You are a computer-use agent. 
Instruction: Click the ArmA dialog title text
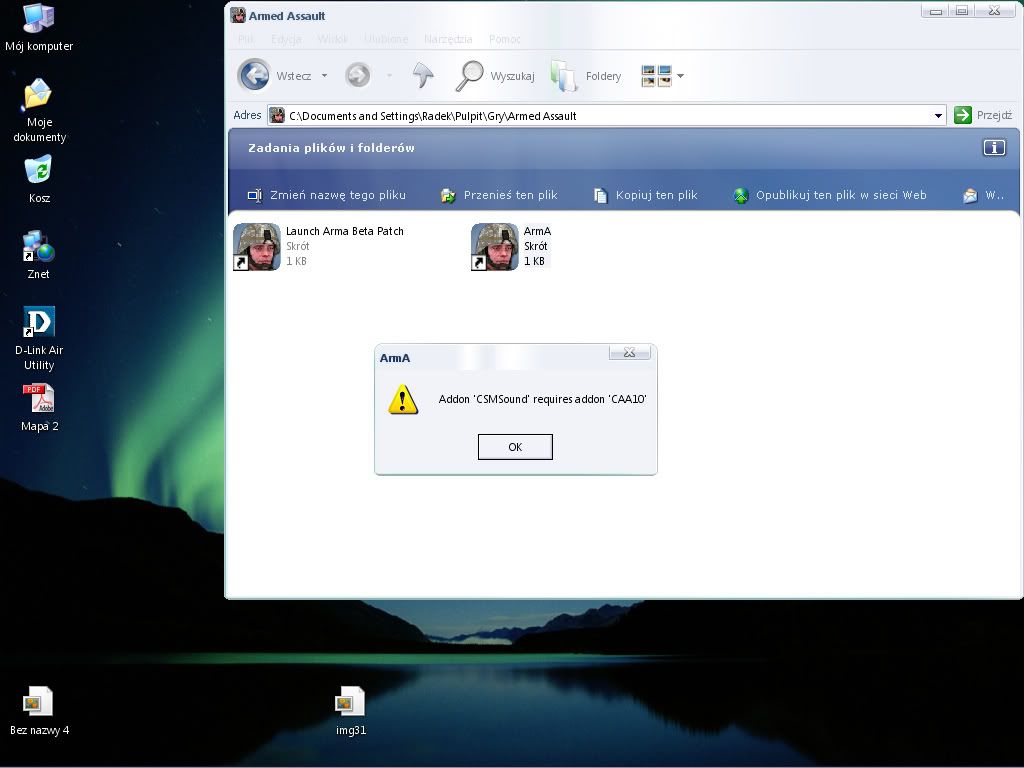(x=395, y=358)
